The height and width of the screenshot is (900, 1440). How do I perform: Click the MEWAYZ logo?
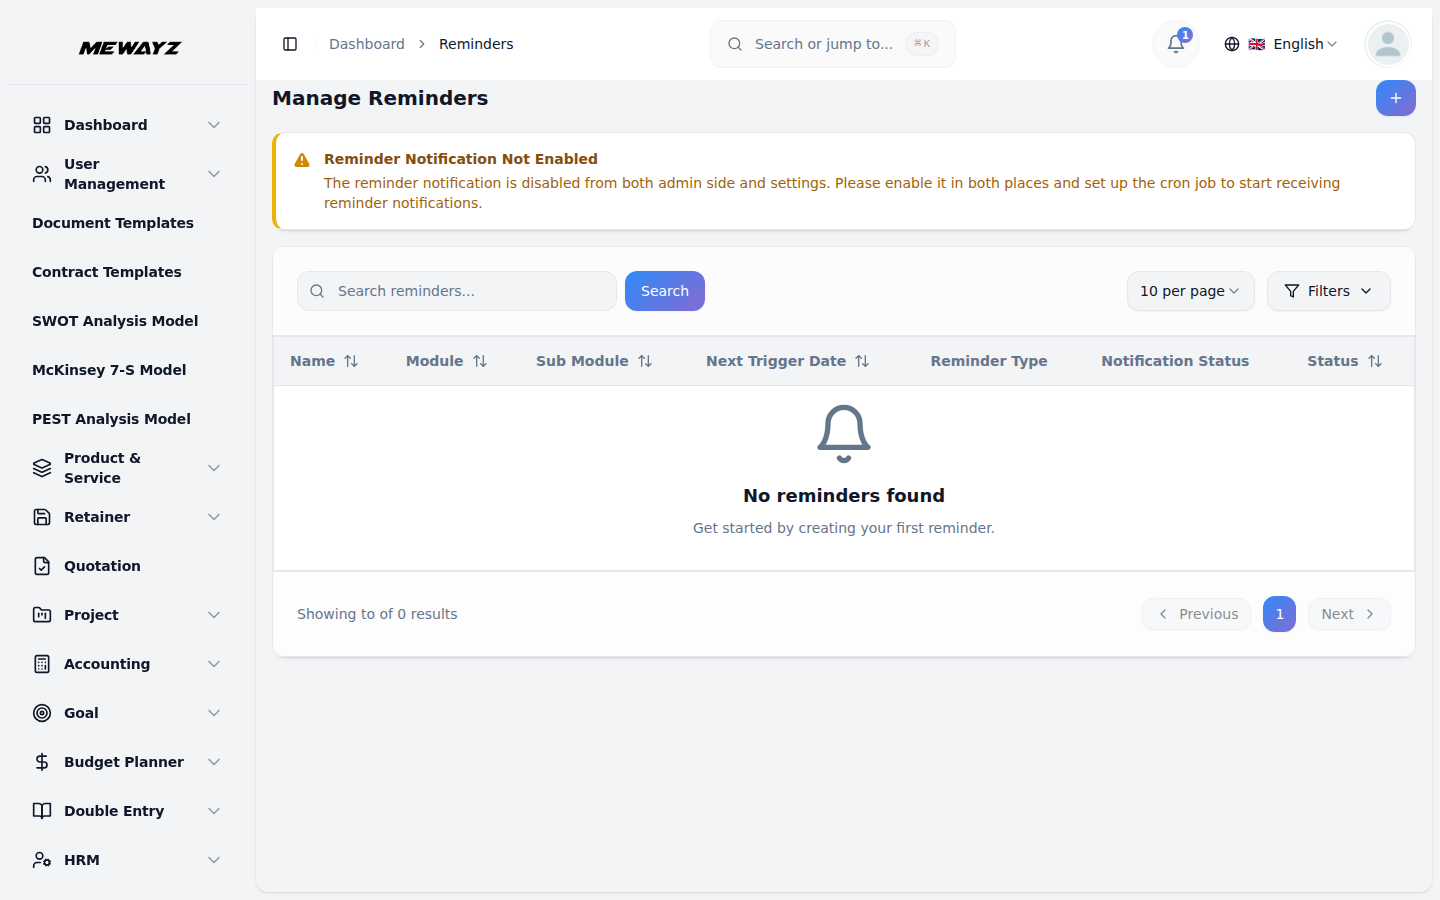click(x=130, y=48)
